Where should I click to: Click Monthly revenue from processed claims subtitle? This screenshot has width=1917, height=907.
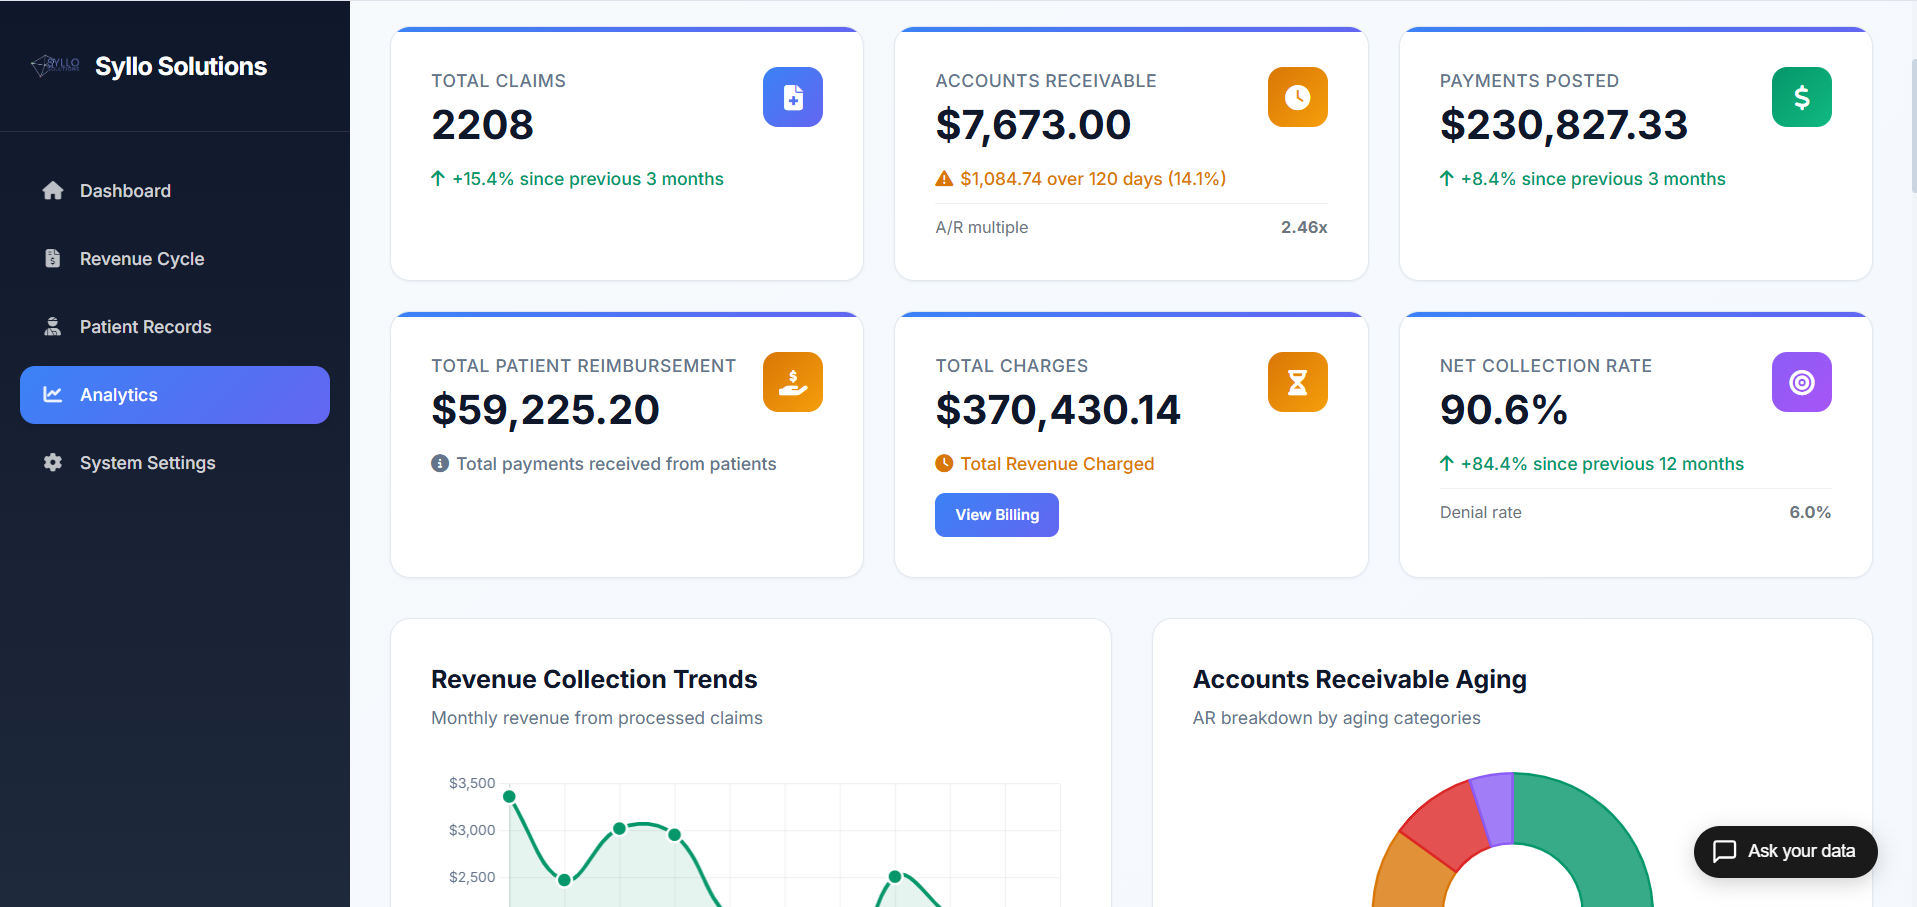coord(597,718)
